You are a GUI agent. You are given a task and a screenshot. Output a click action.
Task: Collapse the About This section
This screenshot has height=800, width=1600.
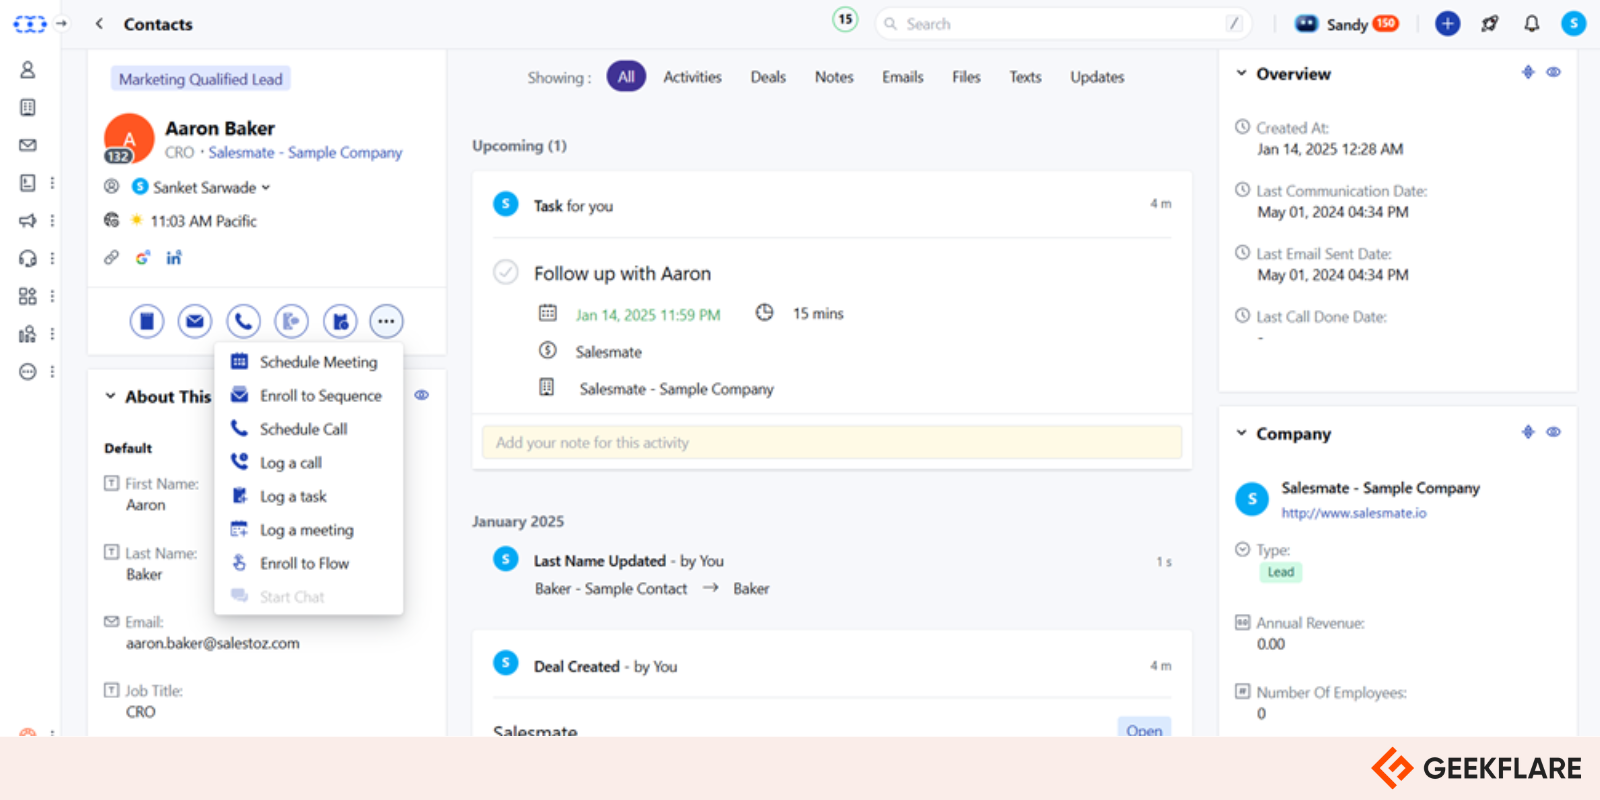[x=110, y=396]
